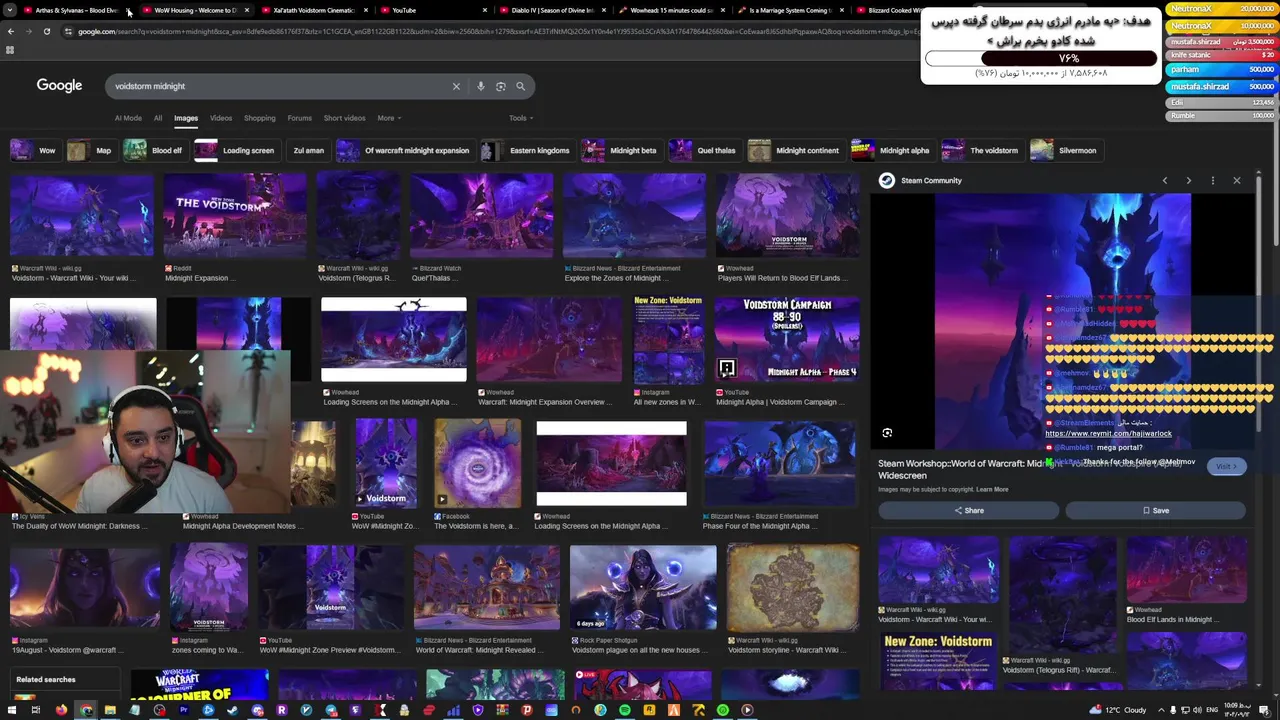Screen dimensions: 1280x720
Task: Open the Reddit 'THE VOIDSTORM' thumbnail
Action: [235, 216]
